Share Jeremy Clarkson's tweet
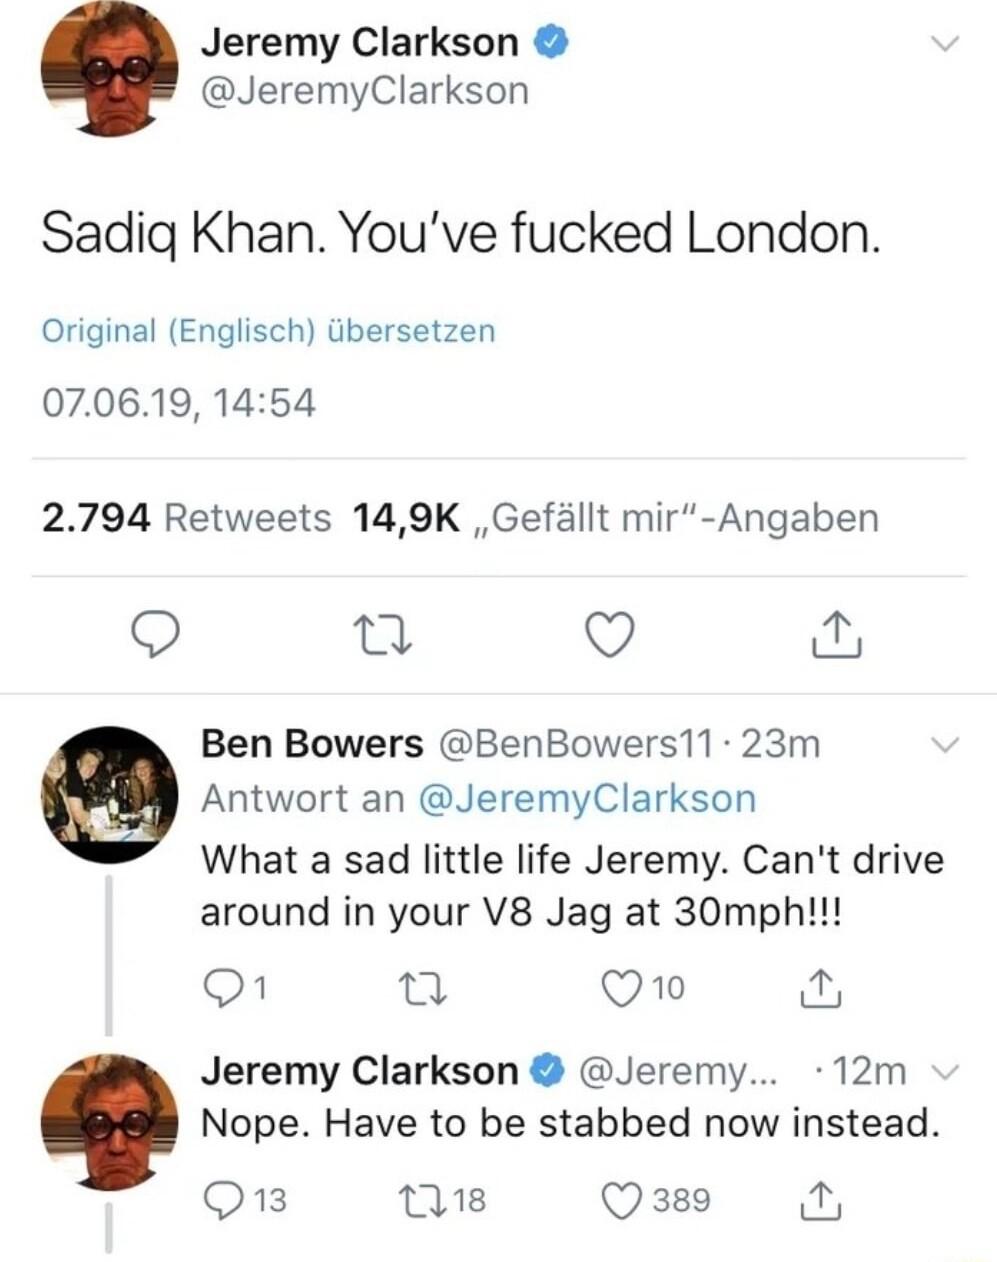This screenshot has height=1262, width=997. point(837,634)
